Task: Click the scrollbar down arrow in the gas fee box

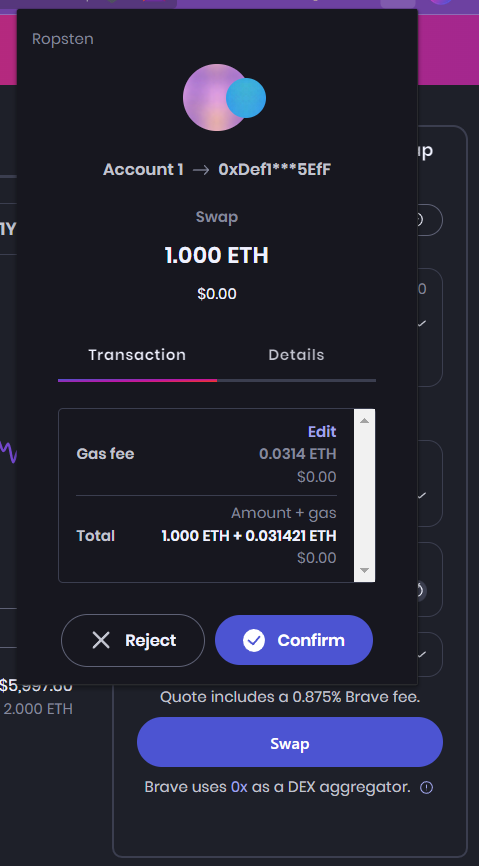Action: click(x=364, y=570)
